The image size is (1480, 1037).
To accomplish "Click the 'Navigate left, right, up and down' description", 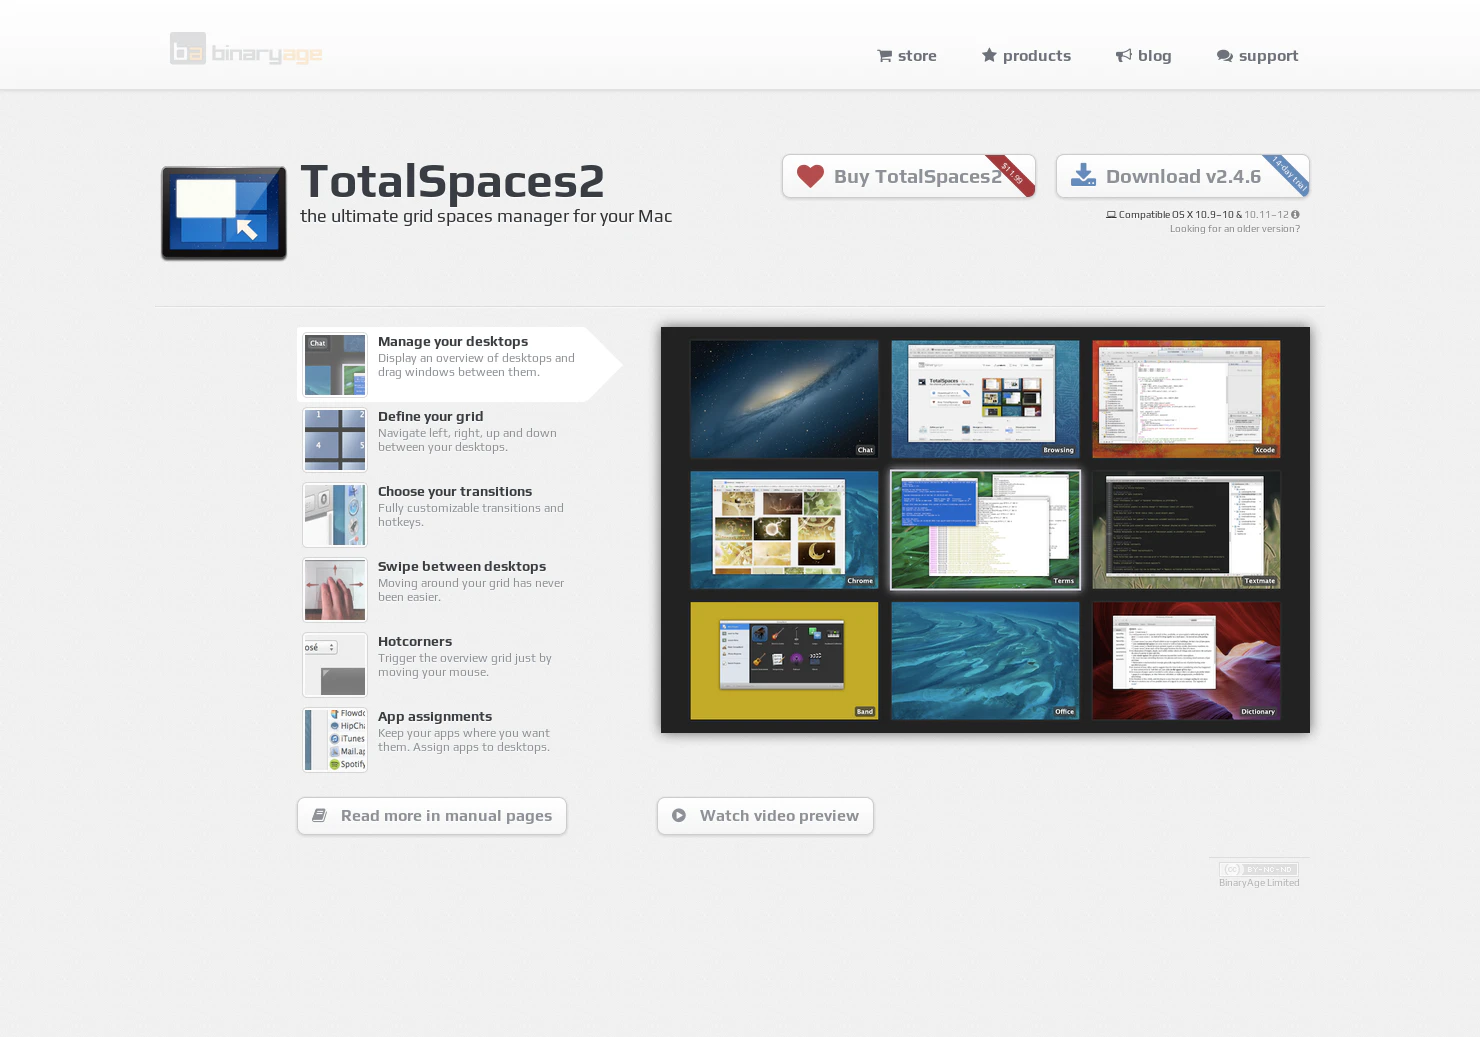I will [467, 440].
